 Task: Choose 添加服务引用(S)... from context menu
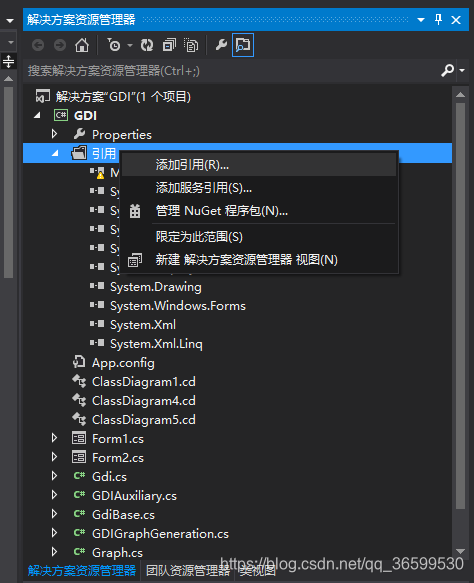tap(259, 188)
